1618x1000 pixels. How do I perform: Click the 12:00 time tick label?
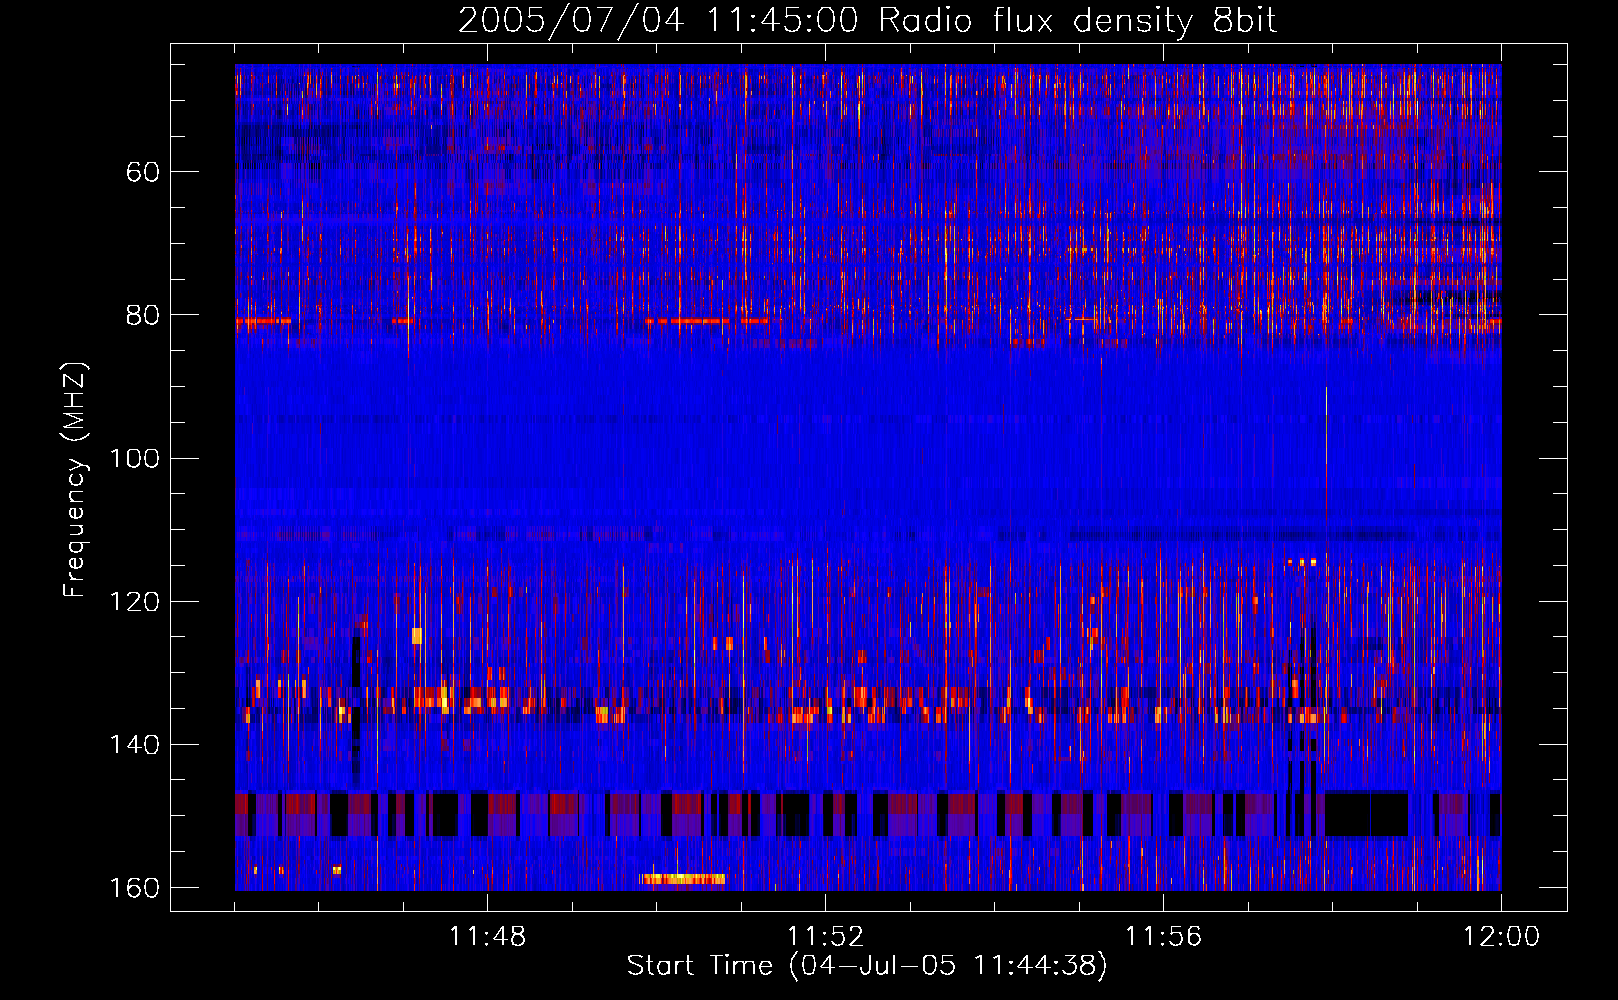point(1501,937)
